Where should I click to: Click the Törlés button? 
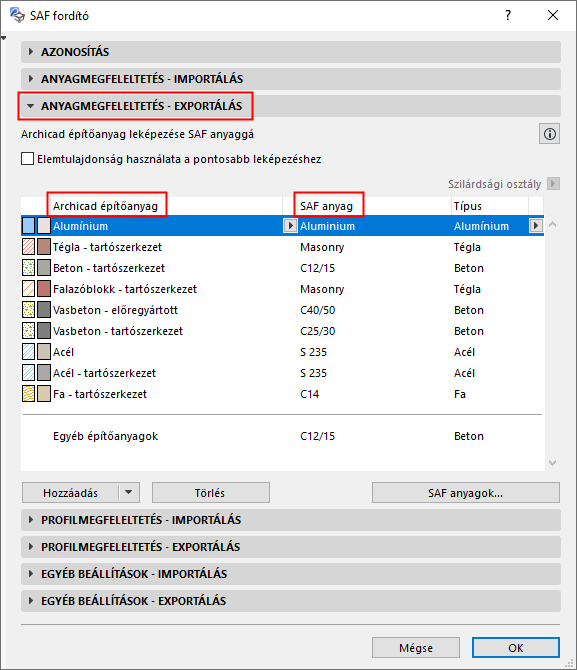tap(211, 493)
